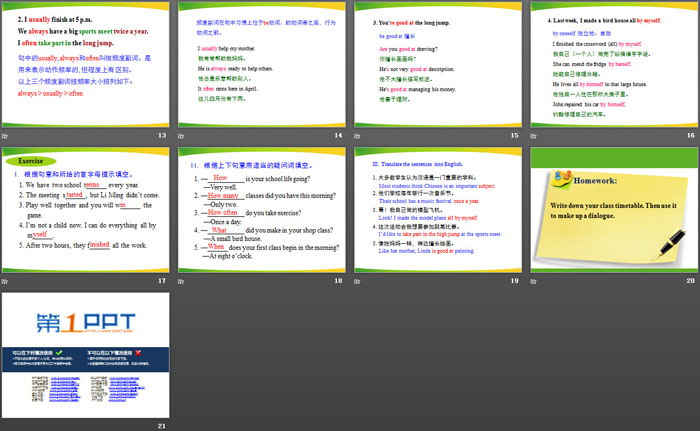Click the 1PPT logo on slide 21
The height and width of the screenshot is (431, 700).
point(86,325)
